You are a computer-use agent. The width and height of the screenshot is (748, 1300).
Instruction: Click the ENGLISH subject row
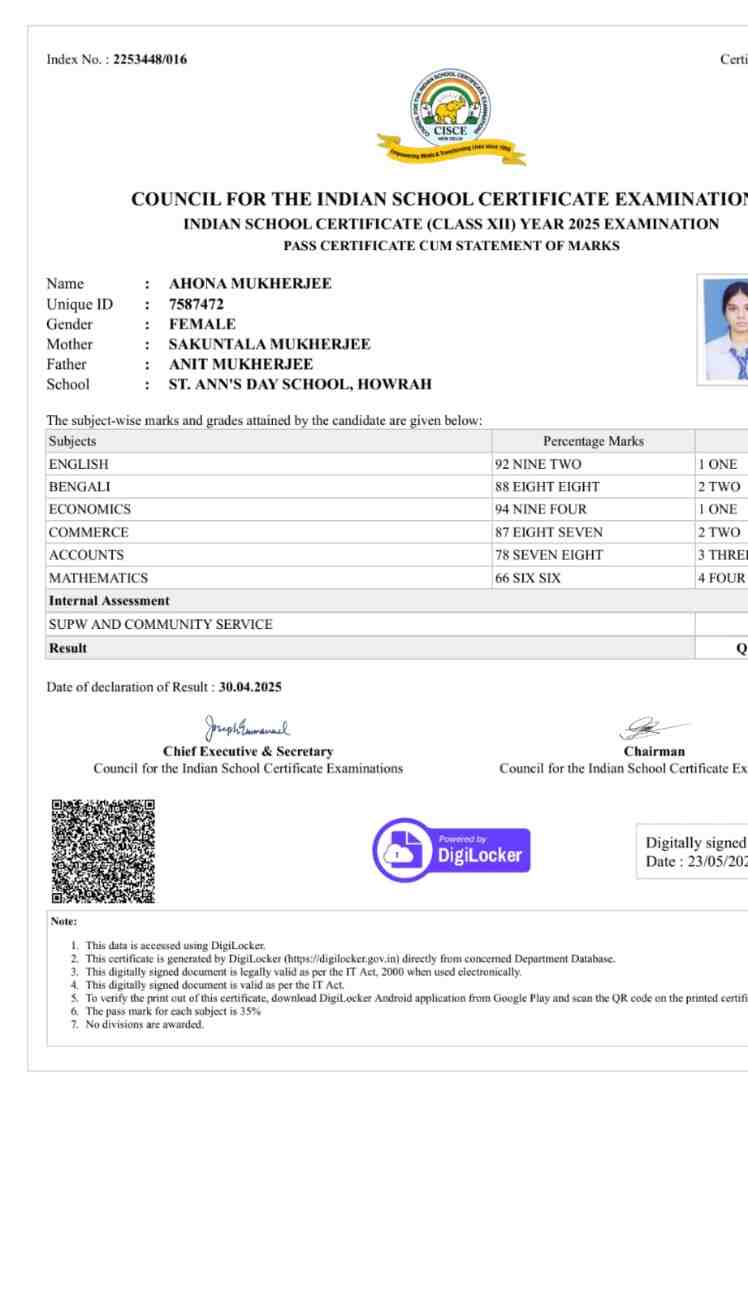78,465
